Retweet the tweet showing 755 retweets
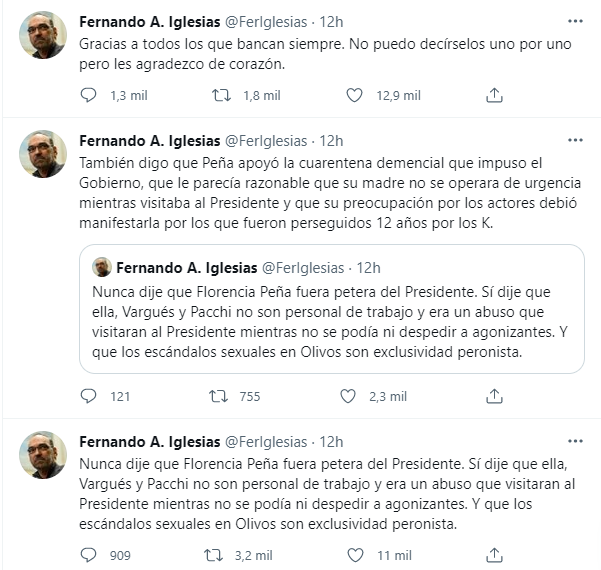Viewport: 601px width, 570px height. pyautogui.click(x=218, y=396)
